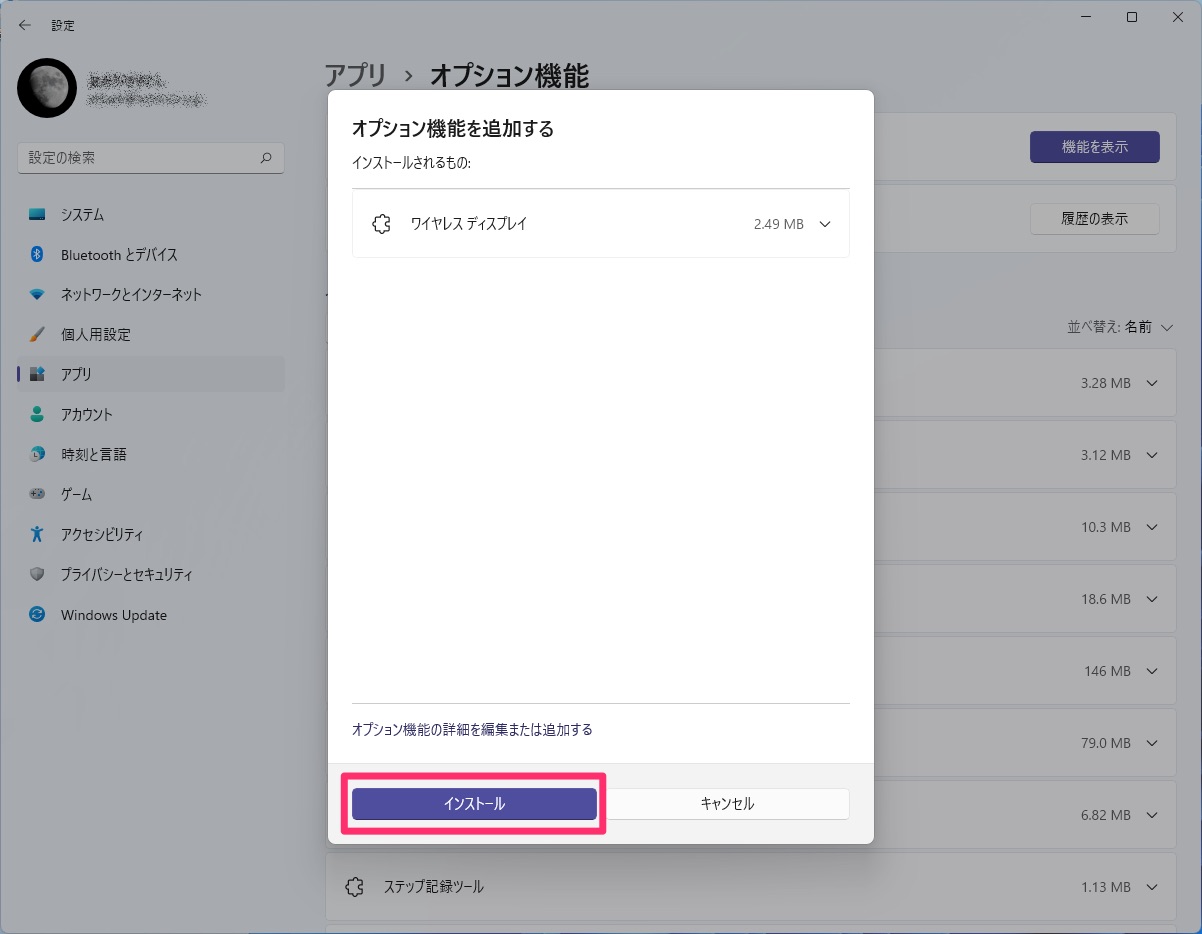The width and height of the screenshot is (1202, 934).
Task: Click the アプリ breadcrumb in the page heading
Action: point(355,75)
